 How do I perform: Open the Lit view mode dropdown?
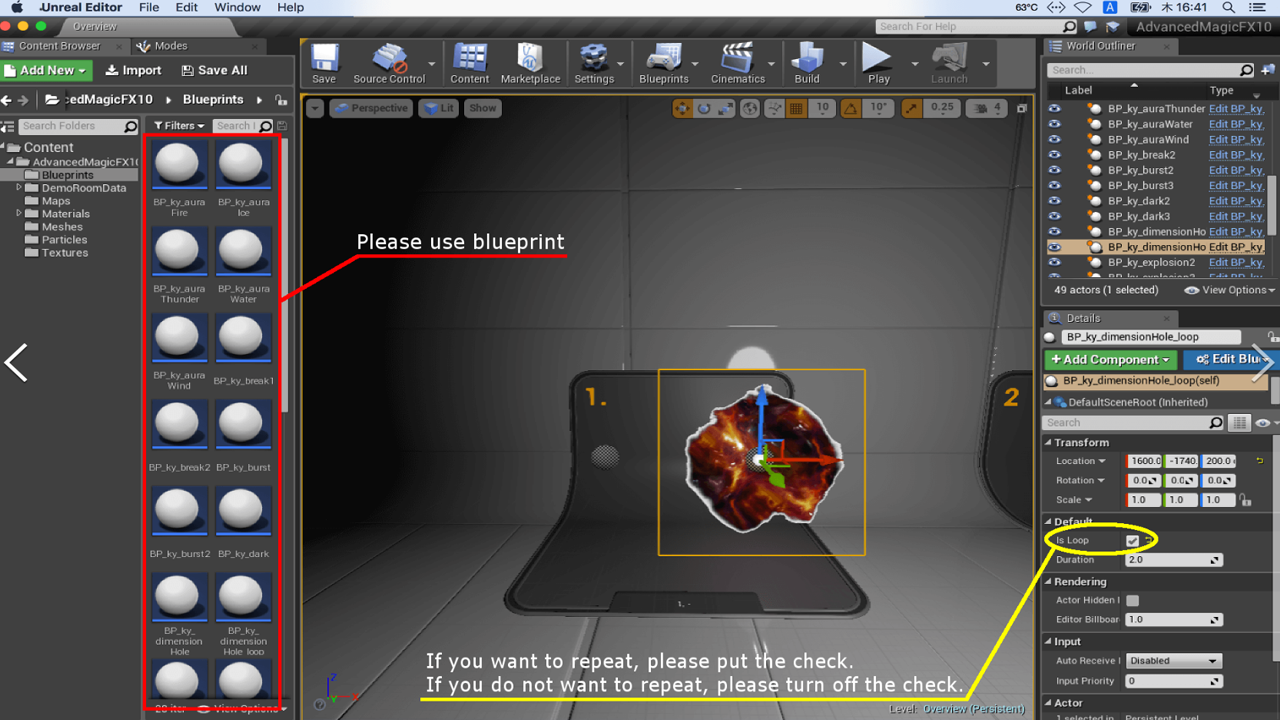pos(437,108)
